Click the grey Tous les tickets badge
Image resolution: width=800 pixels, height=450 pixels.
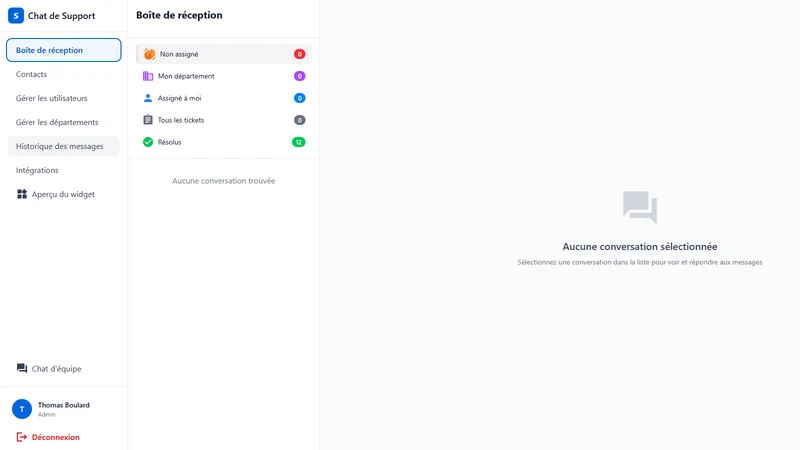coord(299,120)
